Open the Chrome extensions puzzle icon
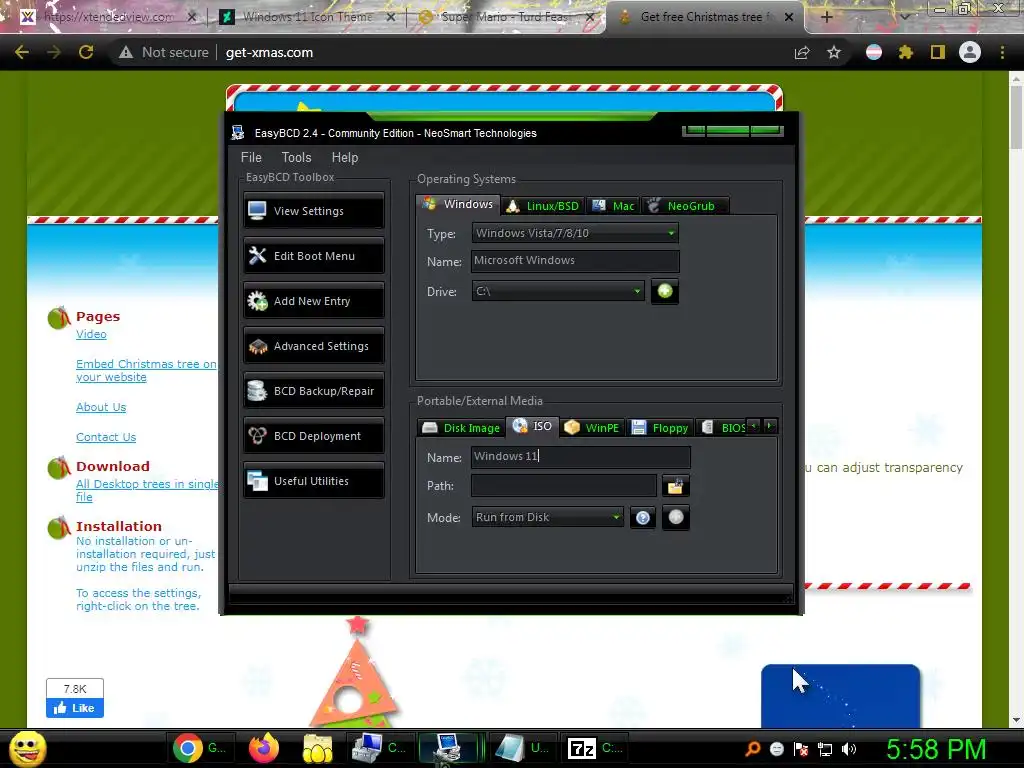The width and height of the screenshot is (1024, 768). 905,52
